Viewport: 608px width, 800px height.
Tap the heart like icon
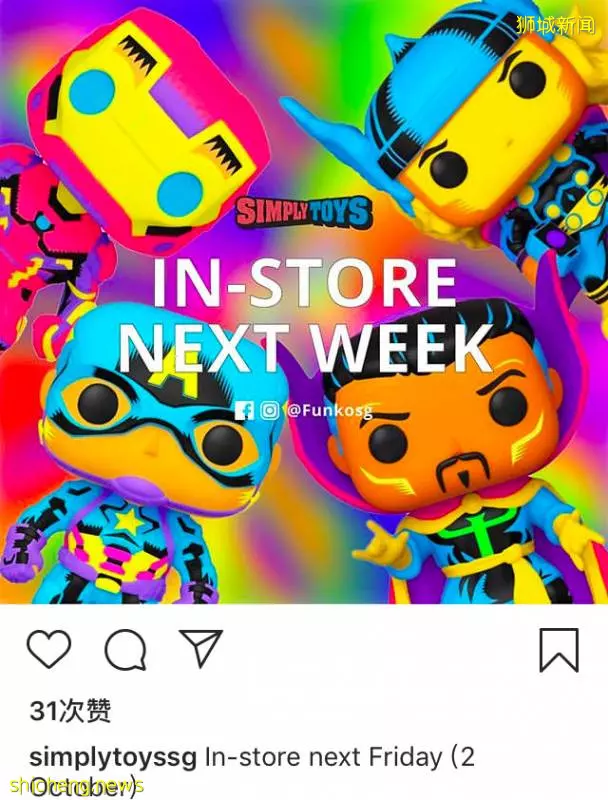(x=49, y=649)
